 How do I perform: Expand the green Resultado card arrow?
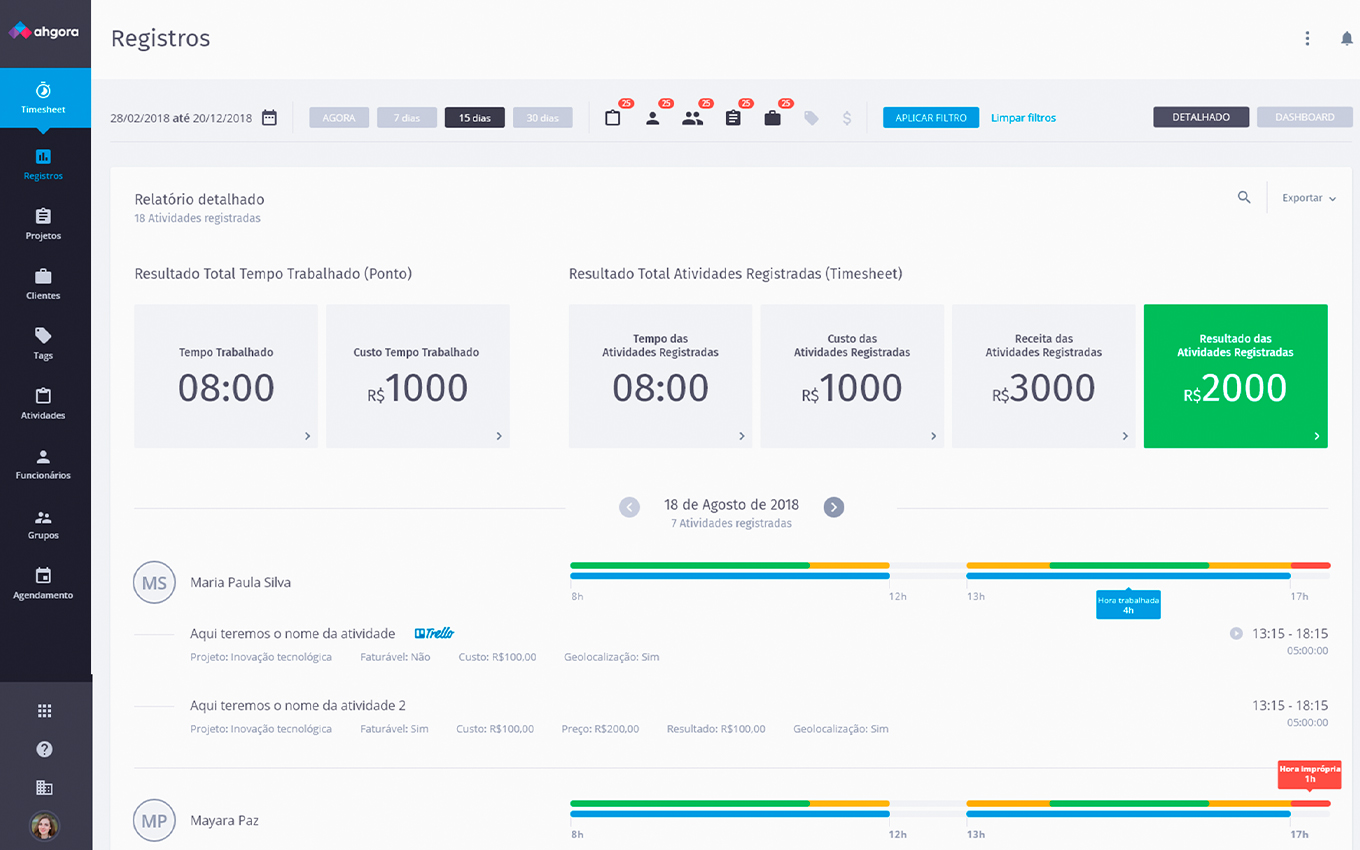coord(1316,436)
